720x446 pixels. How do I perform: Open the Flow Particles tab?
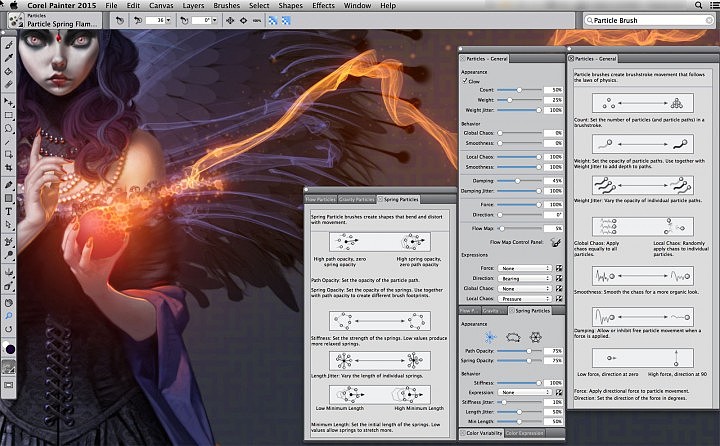(320, 199)
